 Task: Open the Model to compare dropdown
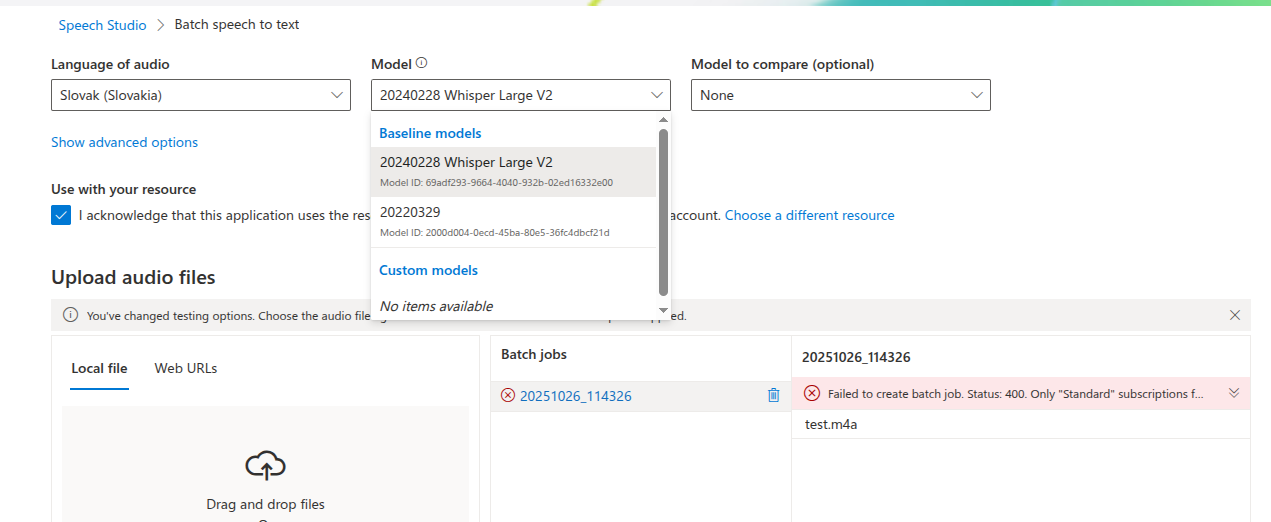[840, 95]
